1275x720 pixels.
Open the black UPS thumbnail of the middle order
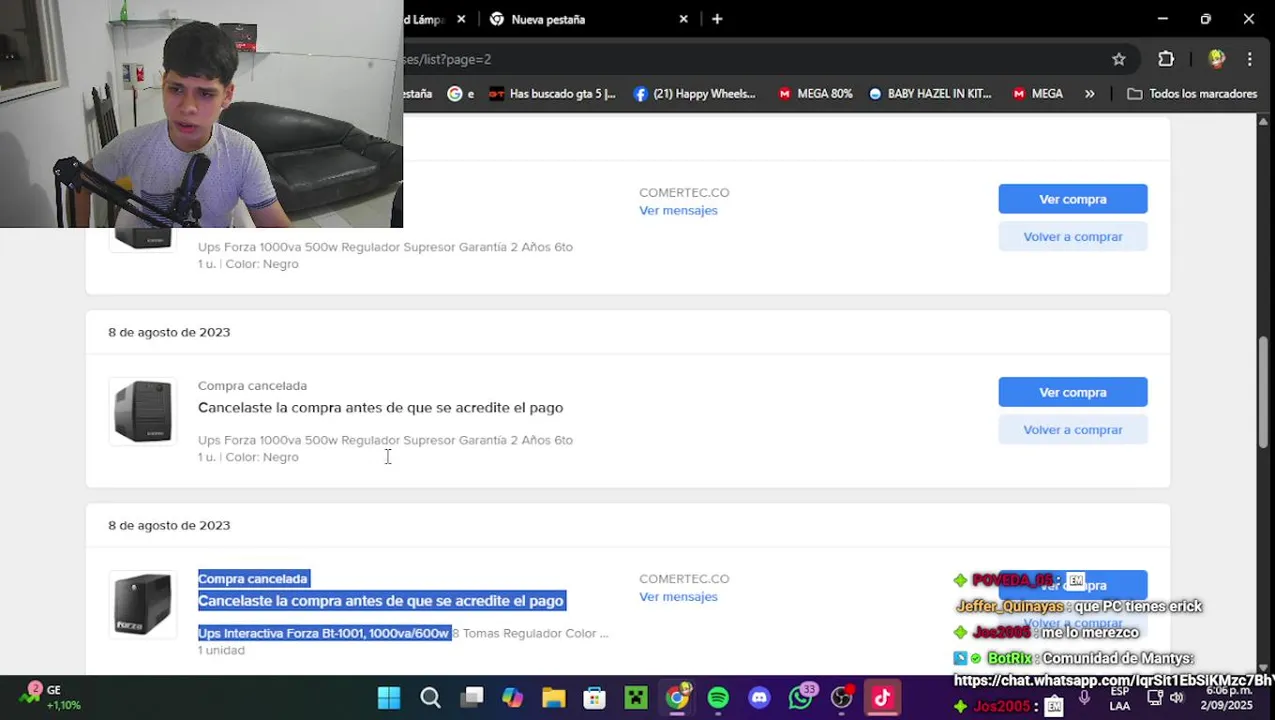click(142, 410)
